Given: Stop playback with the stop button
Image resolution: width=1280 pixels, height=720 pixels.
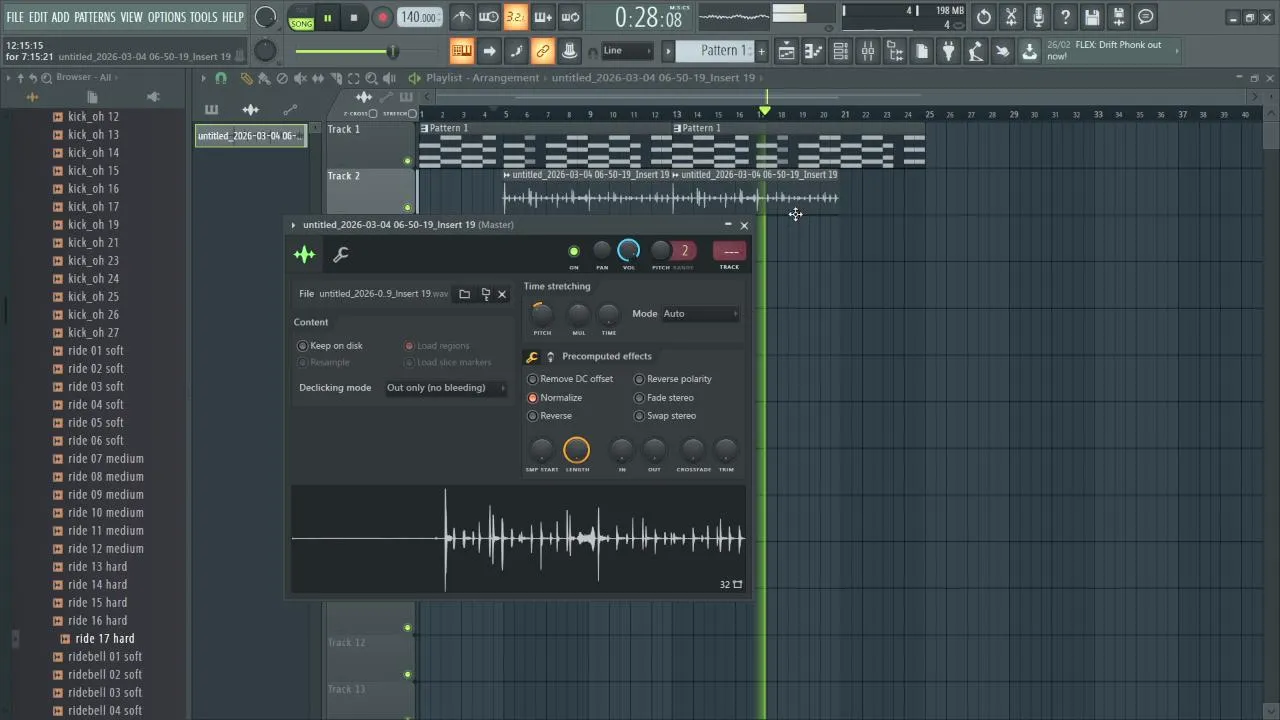Looking at the screenshot, I should tap(353, 17).
